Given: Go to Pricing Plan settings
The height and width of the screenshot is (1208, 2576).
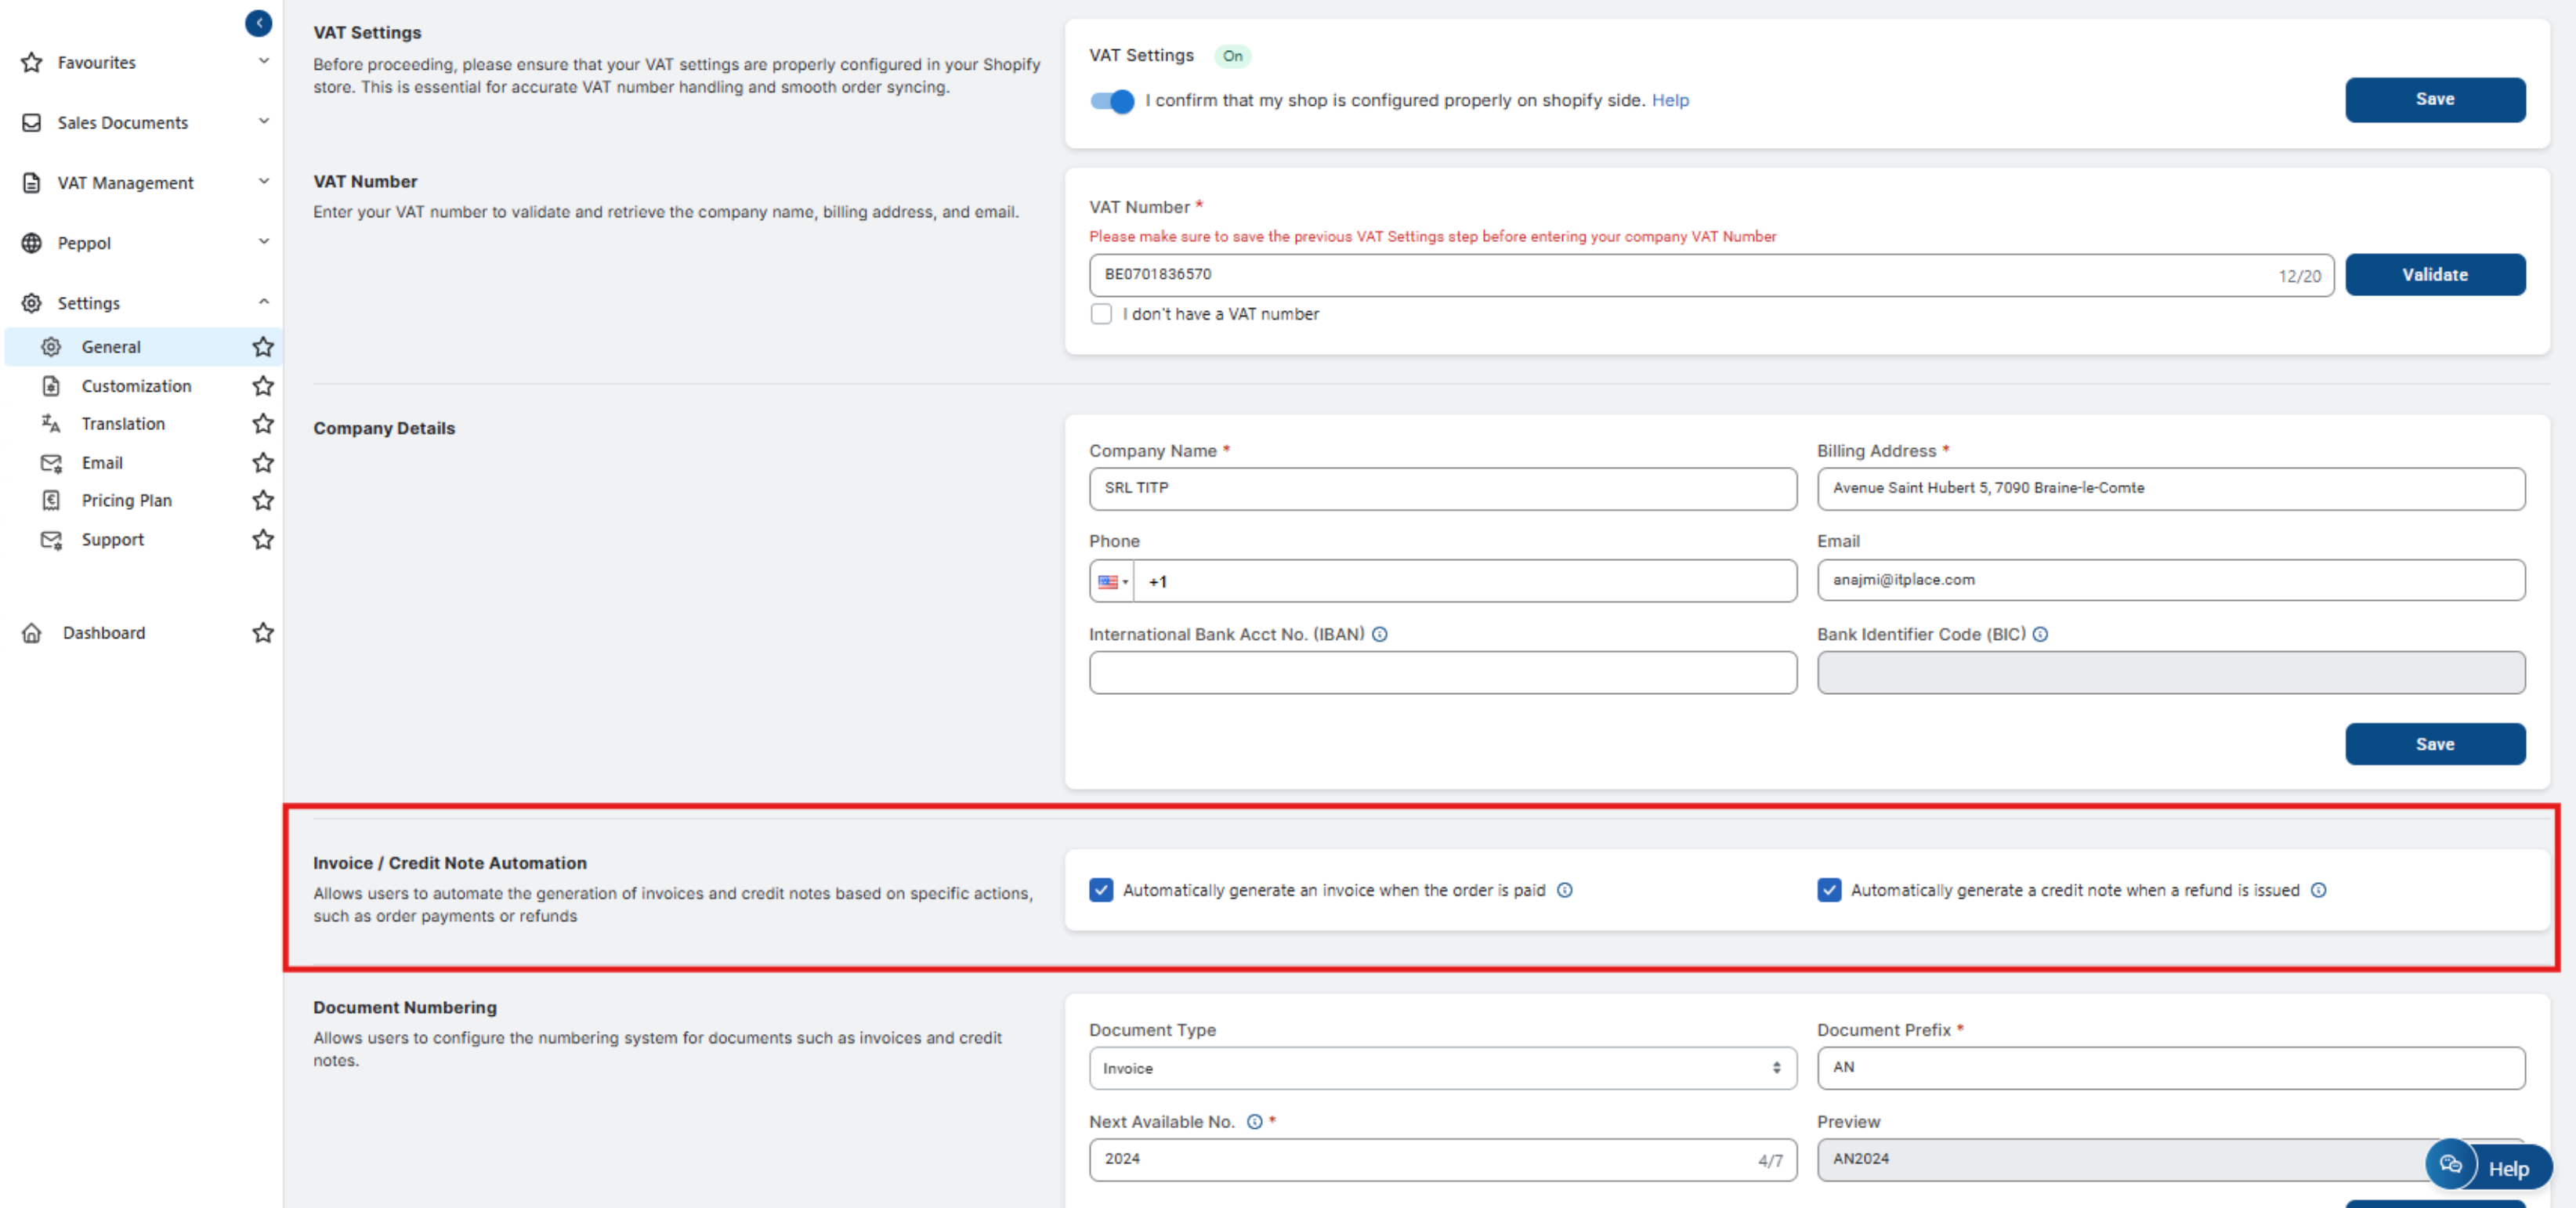Looking at the screenshot, I should pyautogui.click(x=126, y=501).
